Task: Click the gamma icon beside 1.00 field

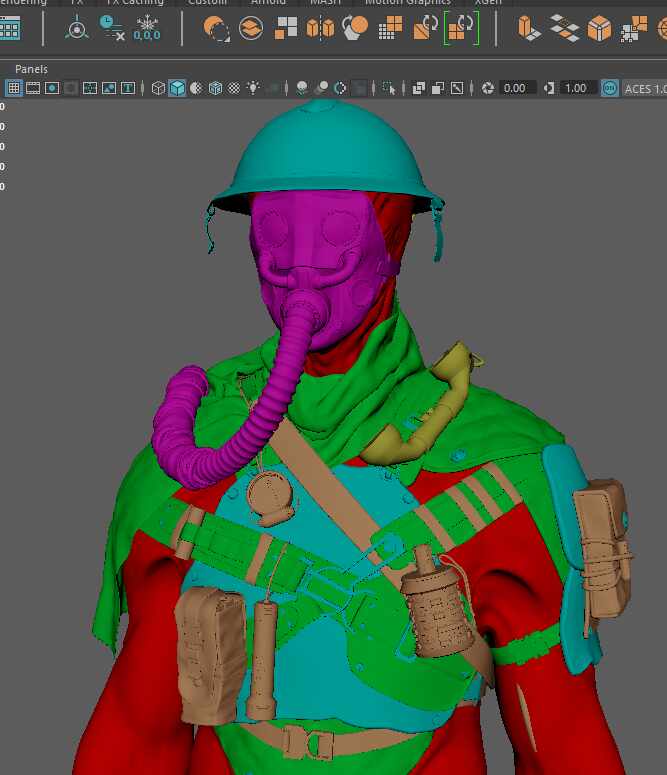Action: click(x=549, y=88)
